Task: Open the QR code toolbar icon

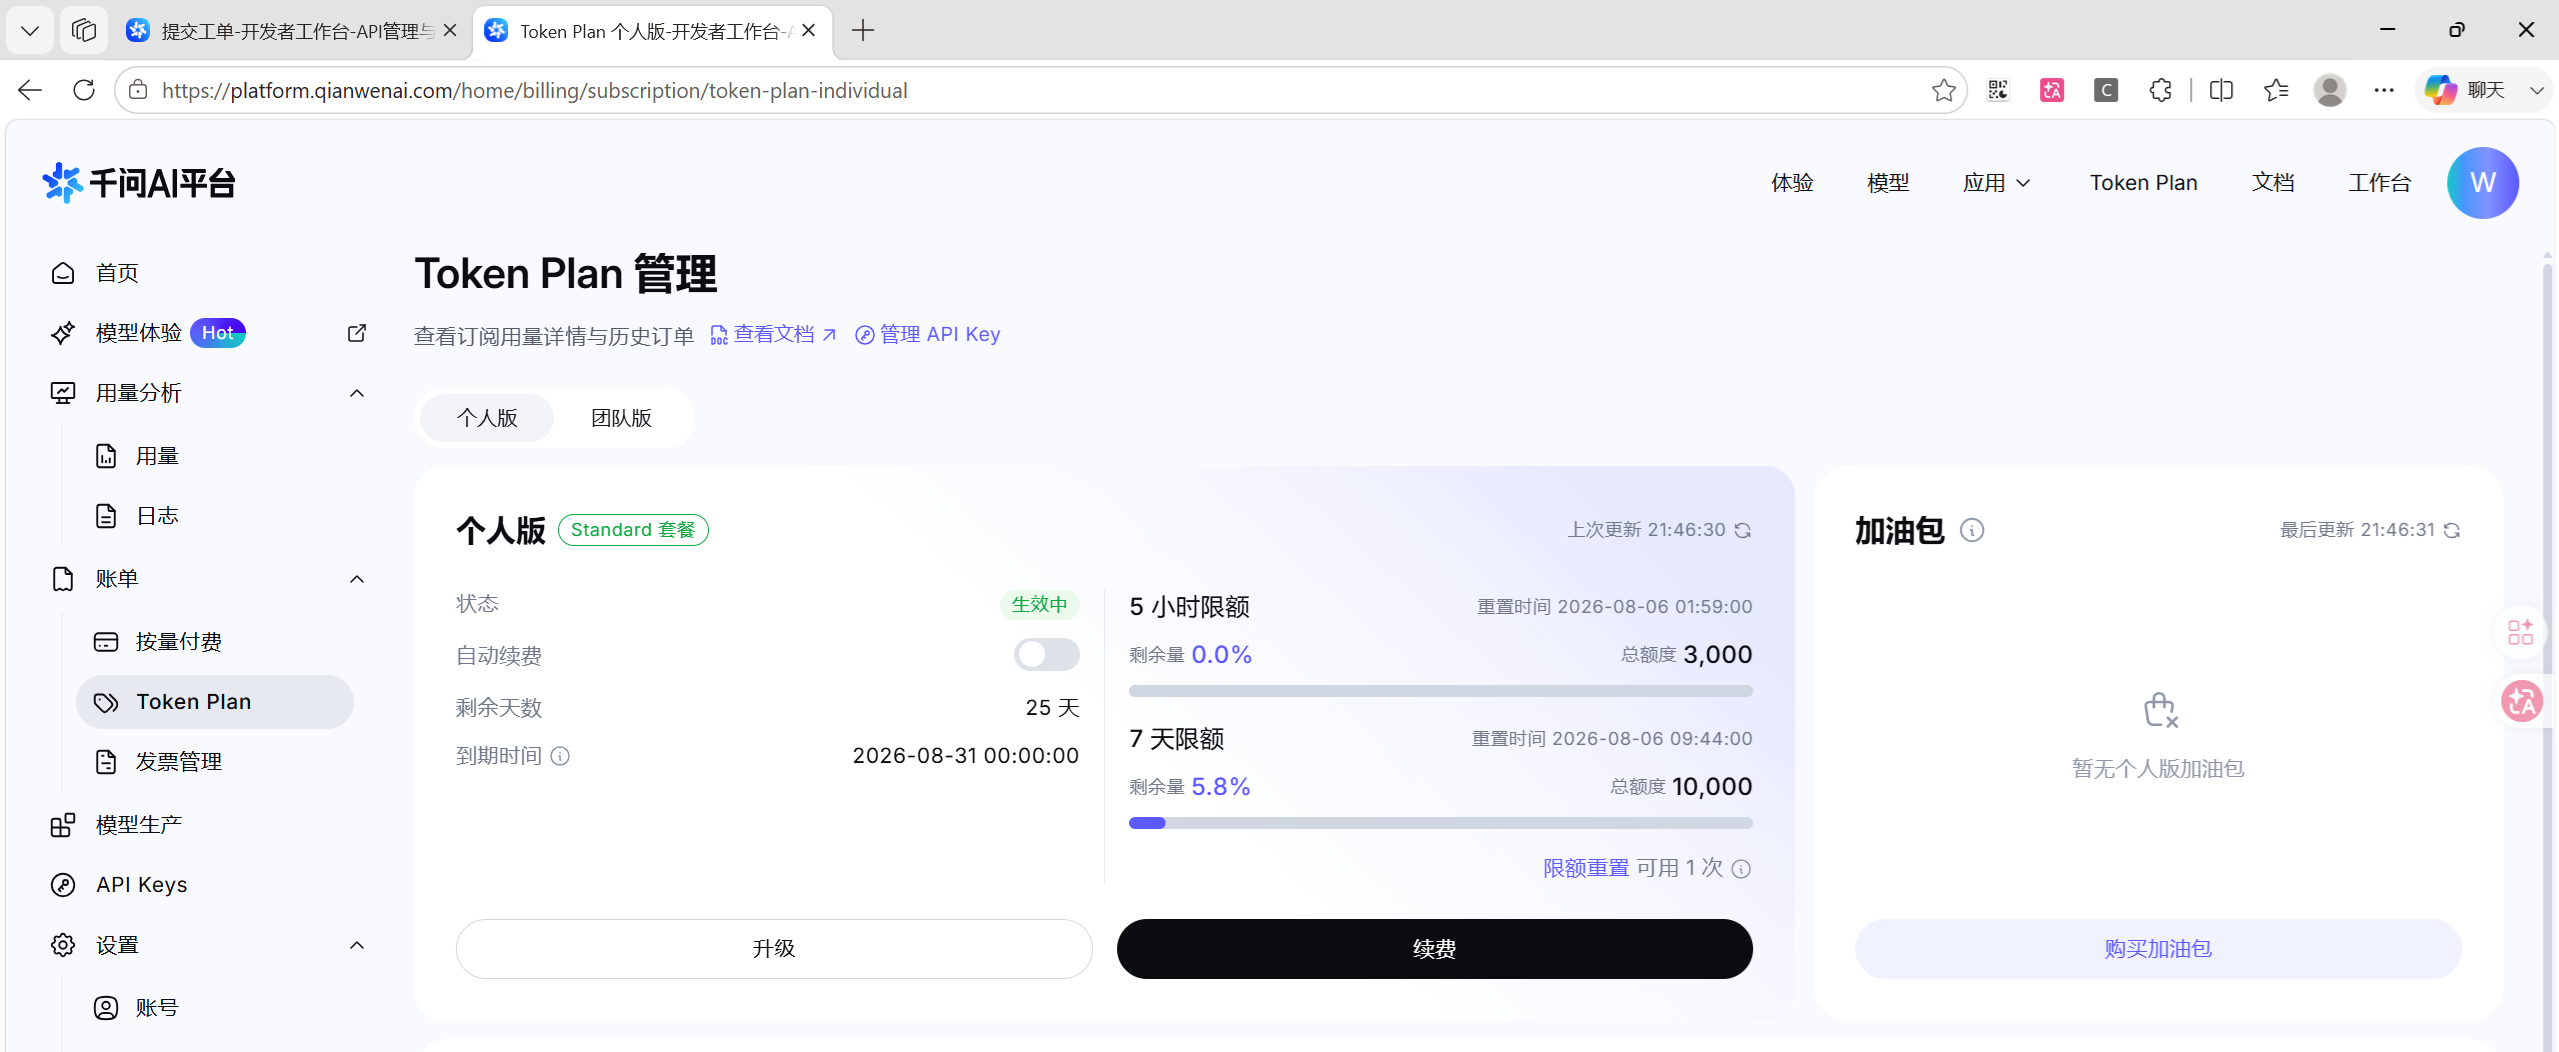Action: pos(1998,90)
